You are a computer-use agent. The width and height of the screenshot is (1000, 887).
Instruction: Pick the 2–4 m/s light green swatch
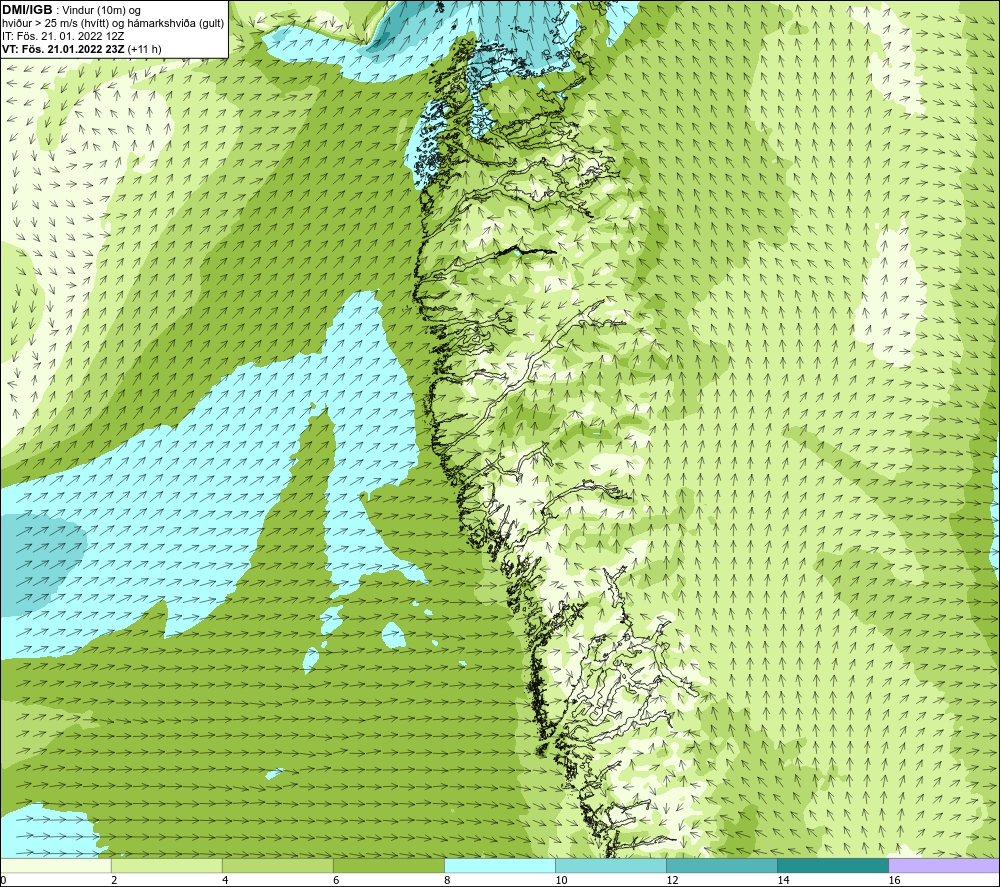[x=166, y=865]
